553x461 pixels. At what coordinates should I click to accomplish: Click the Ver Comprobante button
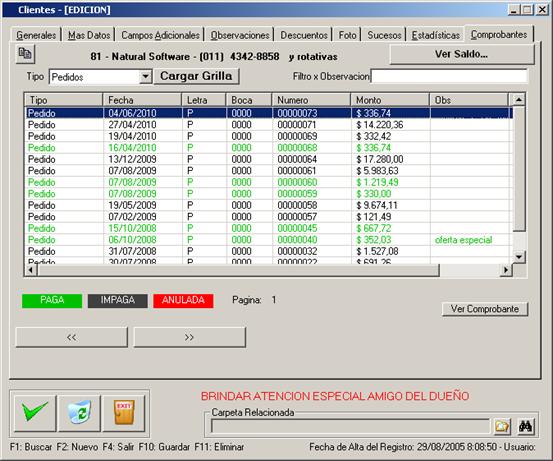(485, 309)
